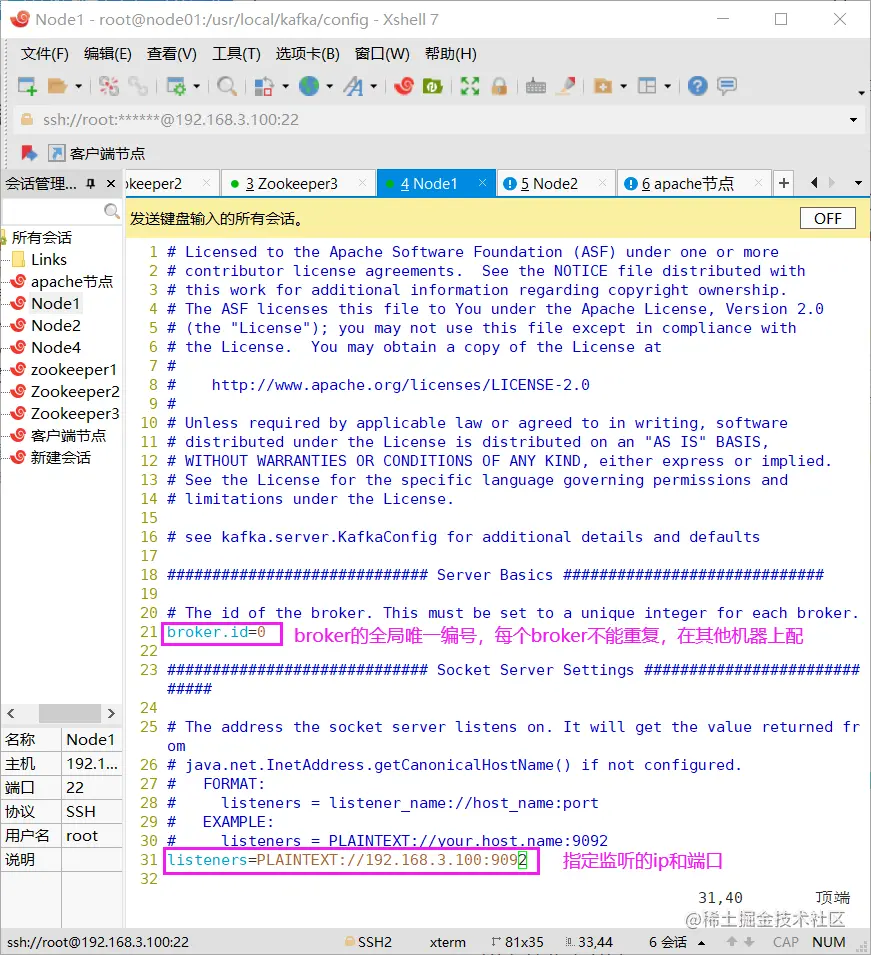Open the 工具(T) menu

point(236,54)
